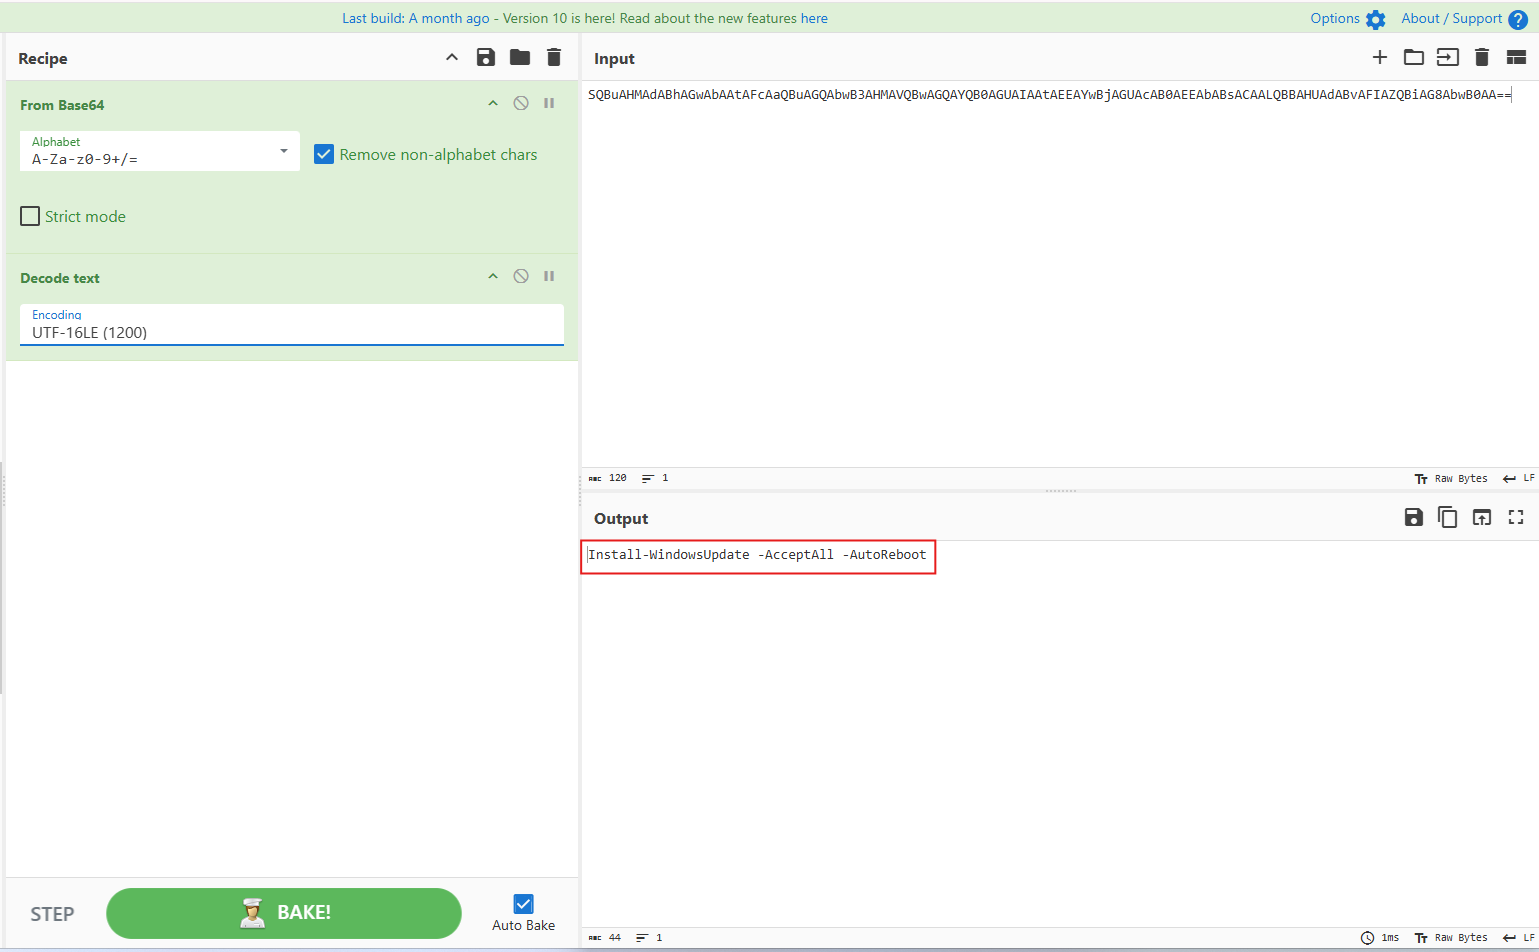Toggle Remove non-alphabet chars checkbox
The height and width of the screenshot is (952, 1539).
click(x=324, y=154)
